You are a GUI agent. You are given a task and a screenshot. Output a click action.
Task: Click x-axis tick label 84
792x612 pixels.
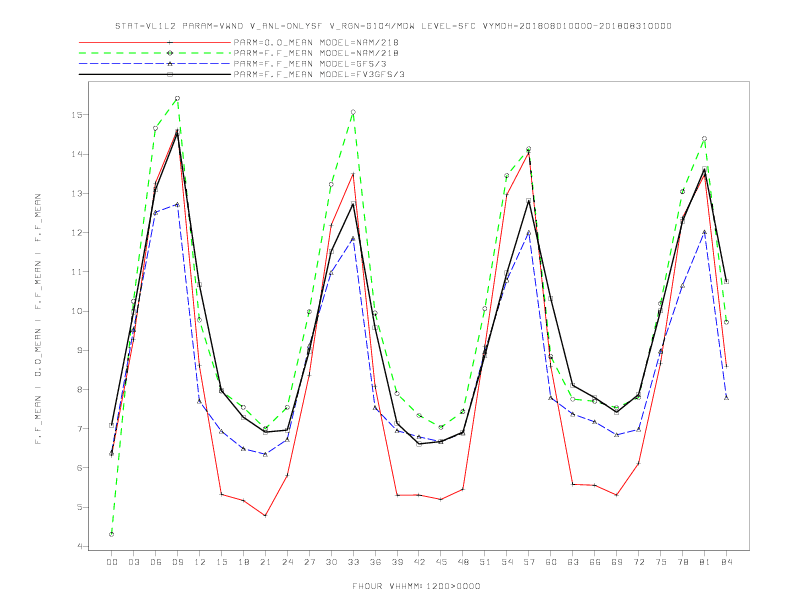[726, 562]
